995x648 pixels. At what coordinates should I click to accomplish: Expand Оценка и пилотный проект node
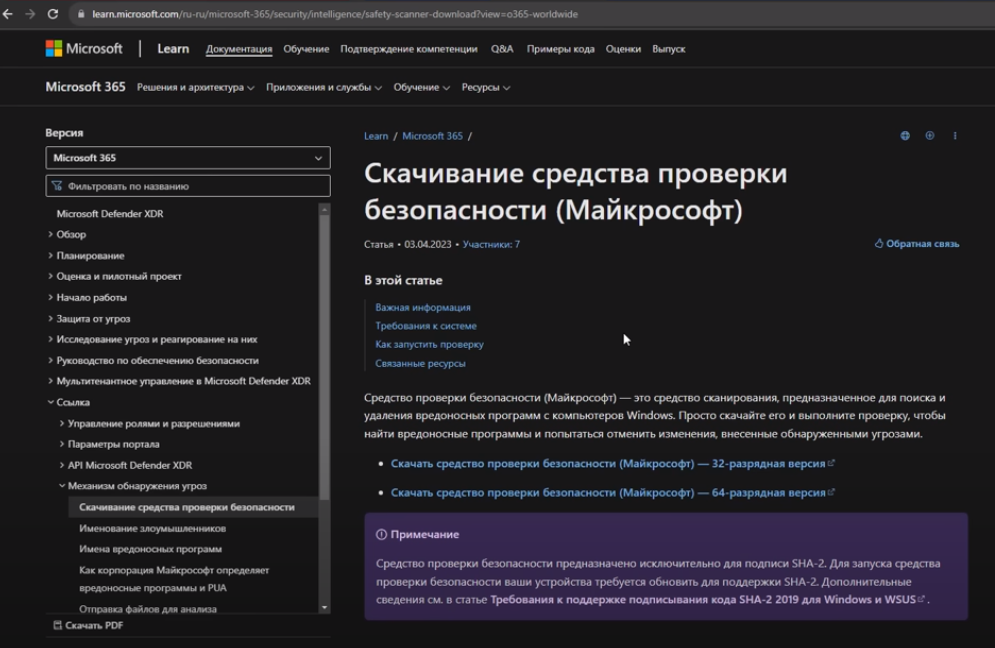point(51,276)
